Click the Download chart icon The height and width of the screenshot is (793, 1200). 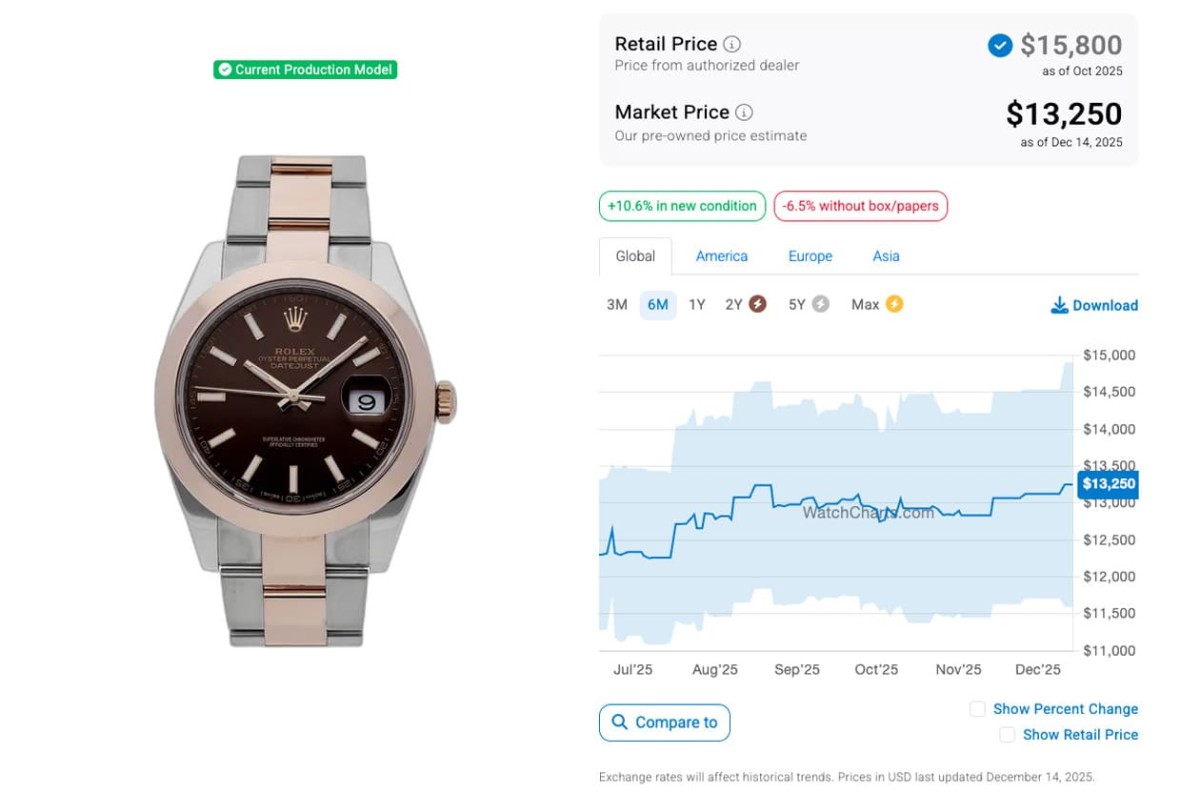click(1060, 305)
